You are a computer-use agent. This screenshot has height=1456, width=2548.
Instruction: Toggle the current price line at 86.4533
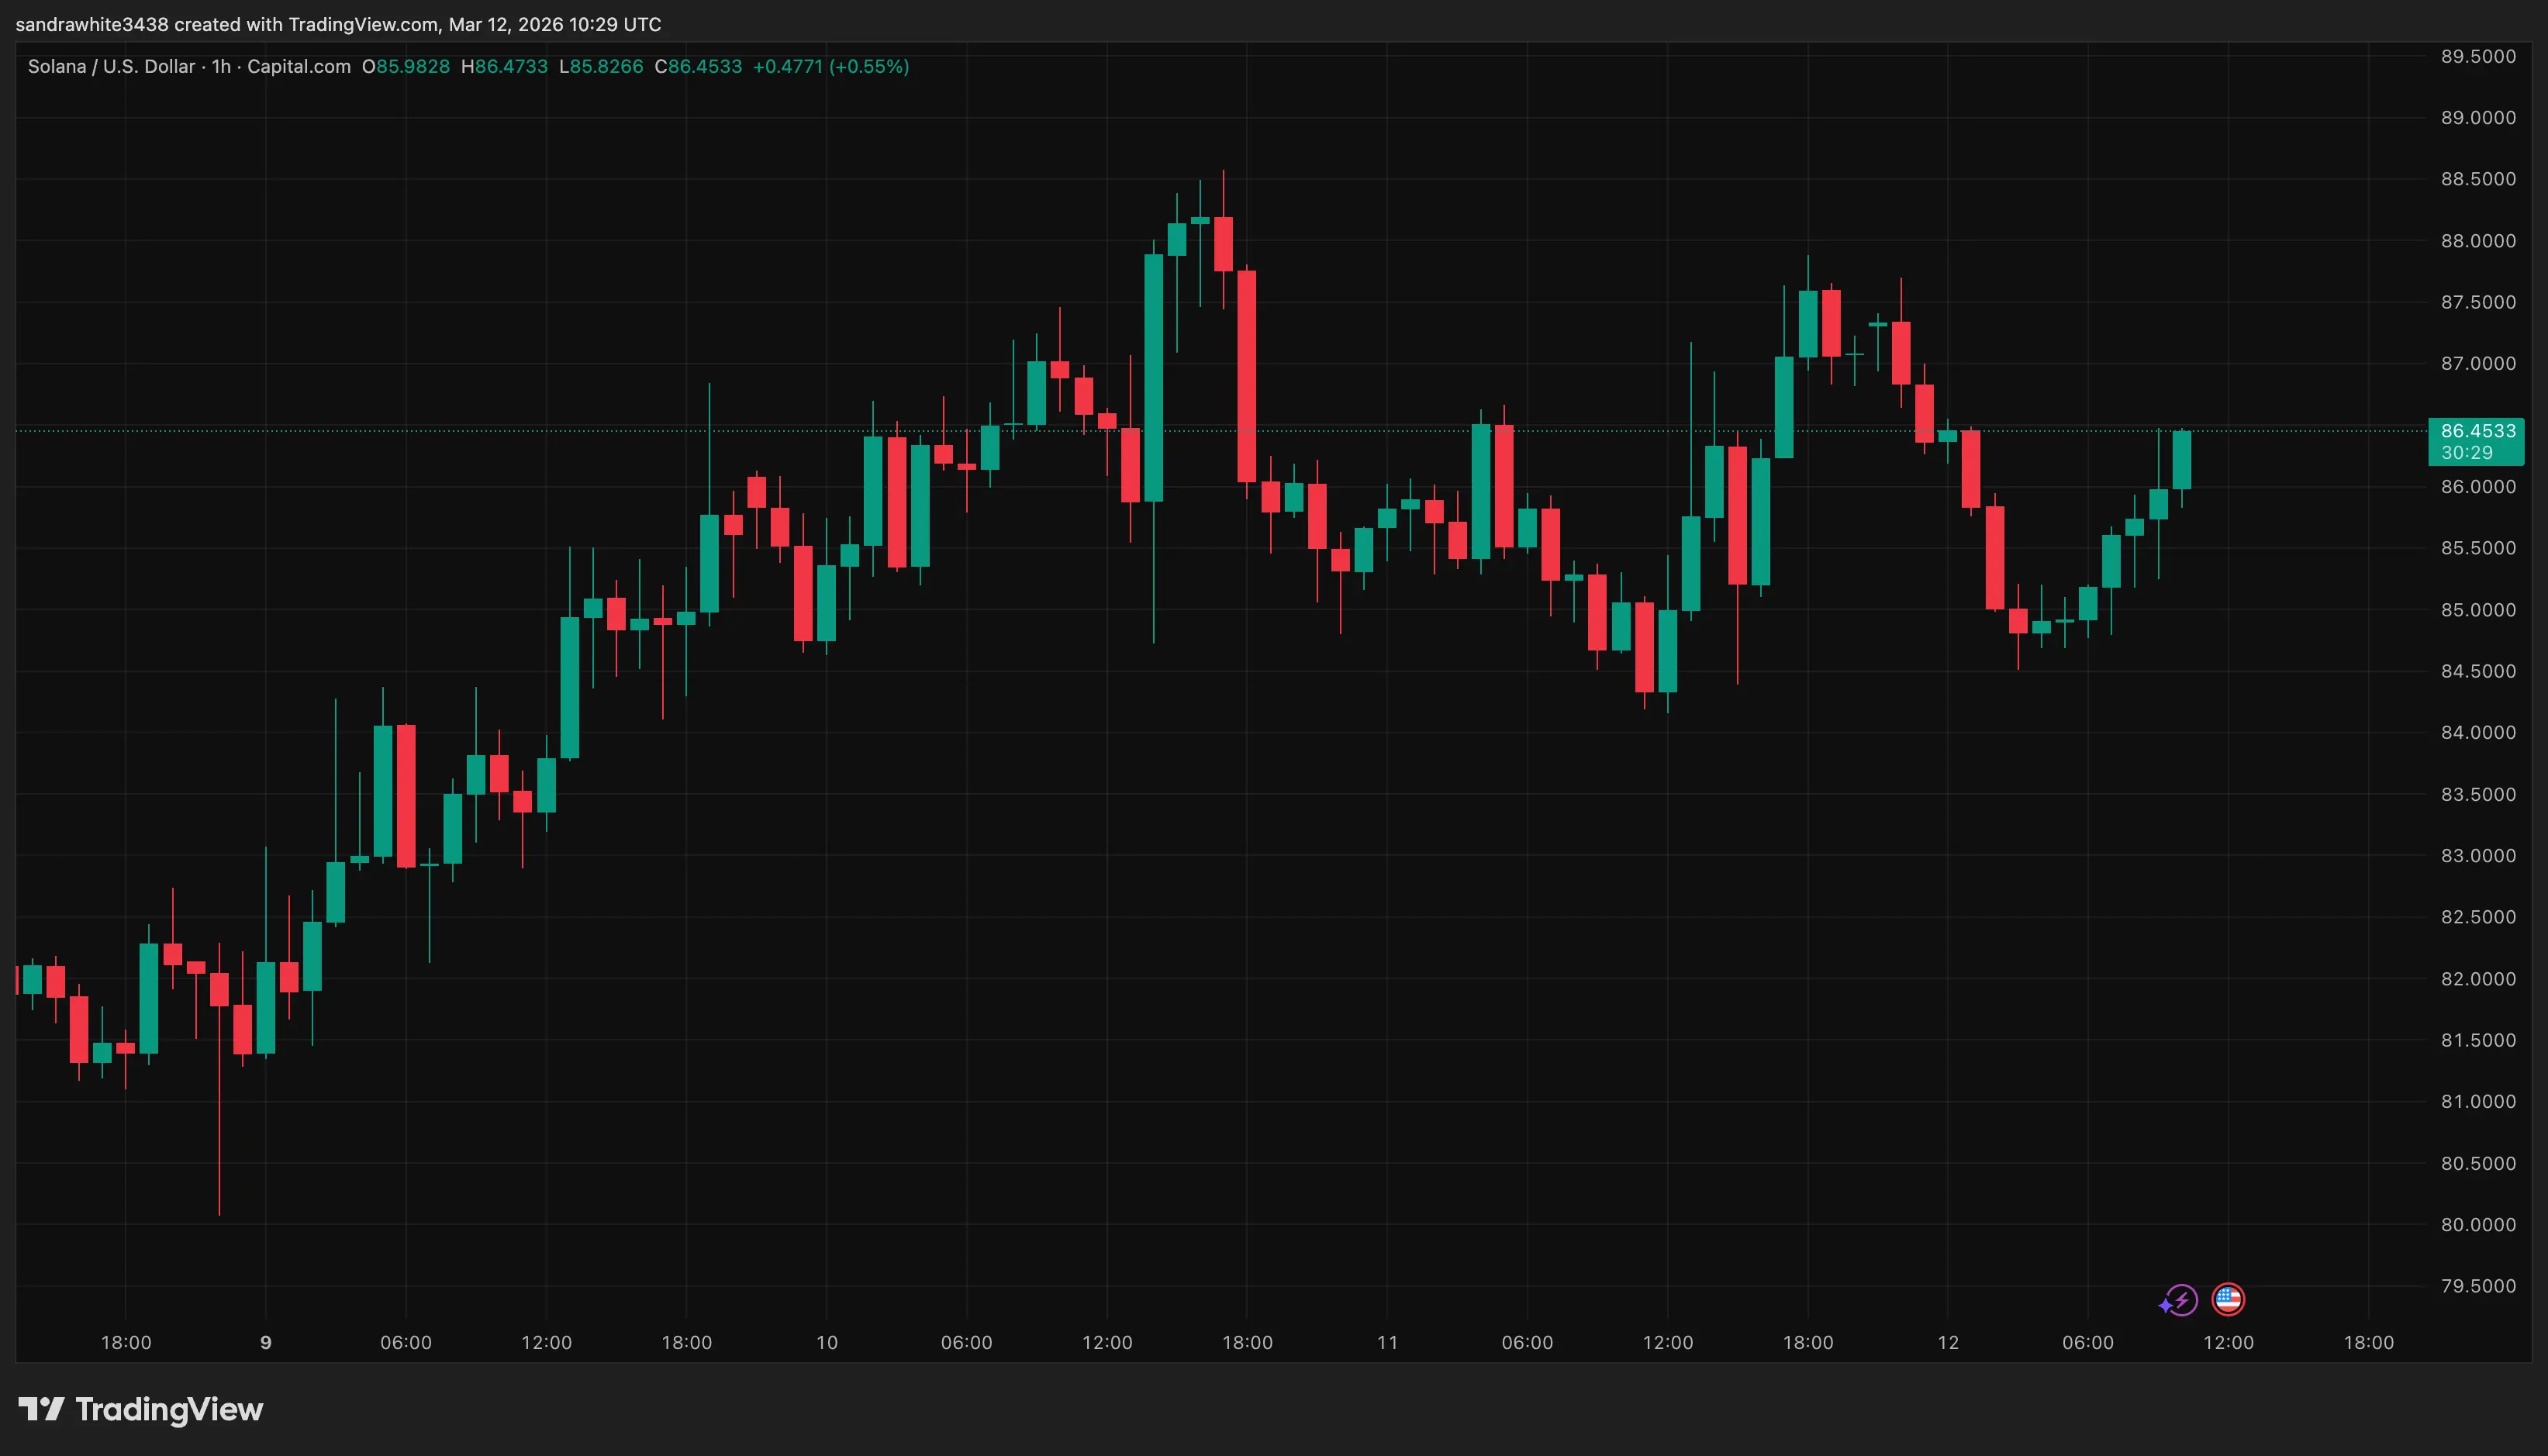(2477, 431)
